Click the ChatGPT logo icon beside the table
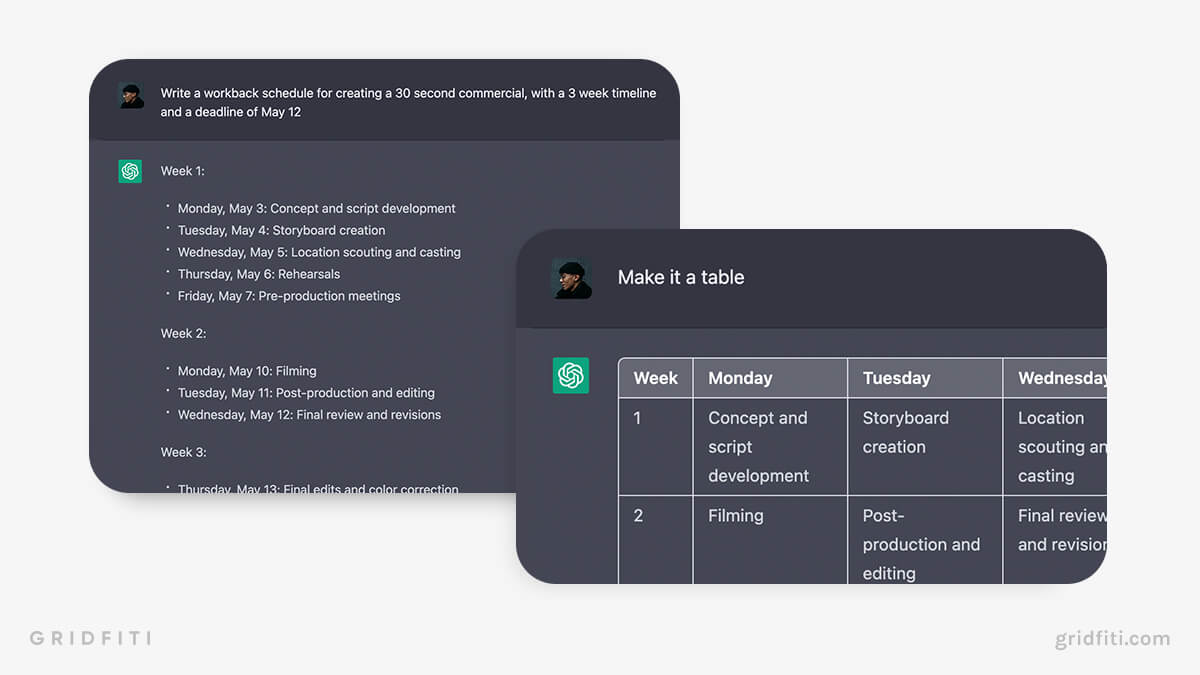1200x675 pixels. point(571,375)
